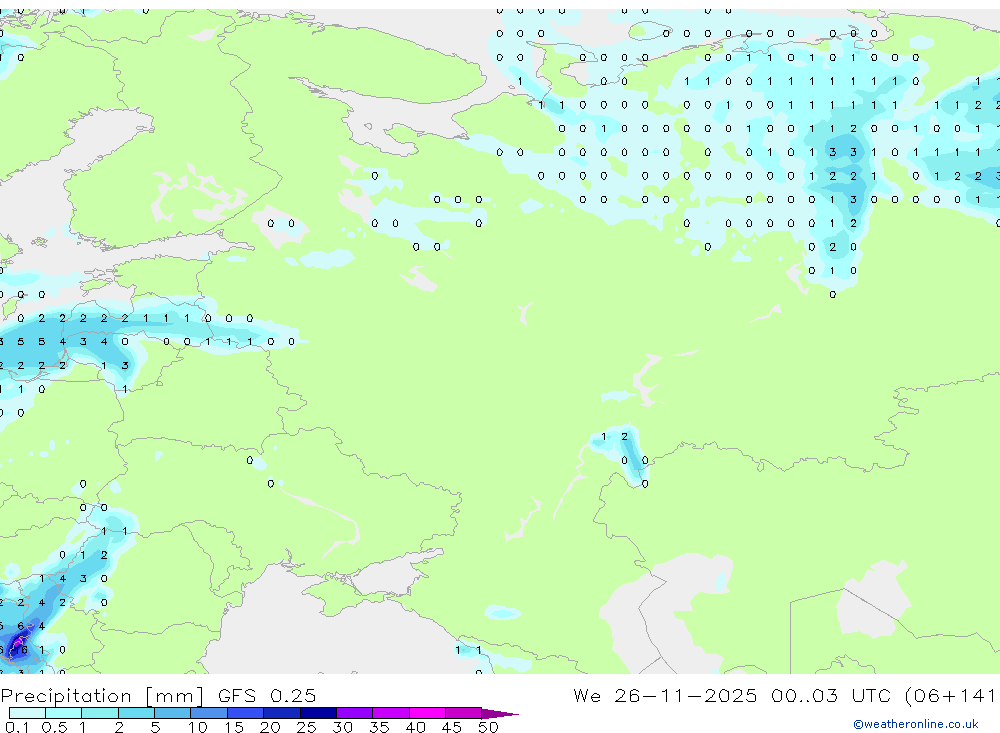Click the 35–40 mm violet legend swatch
The width and height of the screenshot is (1000, 733).
pos(391,713)
